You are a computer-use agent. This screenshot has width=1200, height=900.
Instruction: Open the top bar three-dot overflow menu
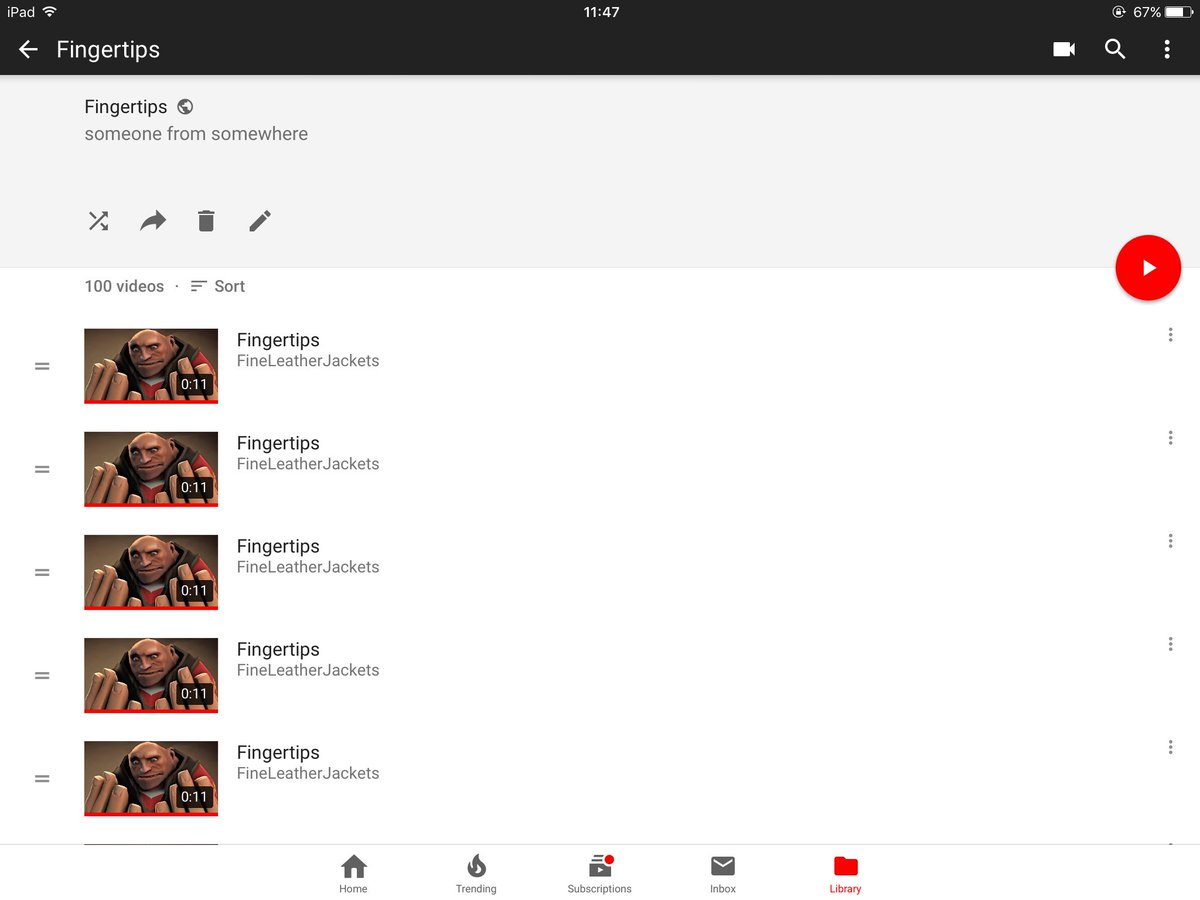pos(1167,50)
